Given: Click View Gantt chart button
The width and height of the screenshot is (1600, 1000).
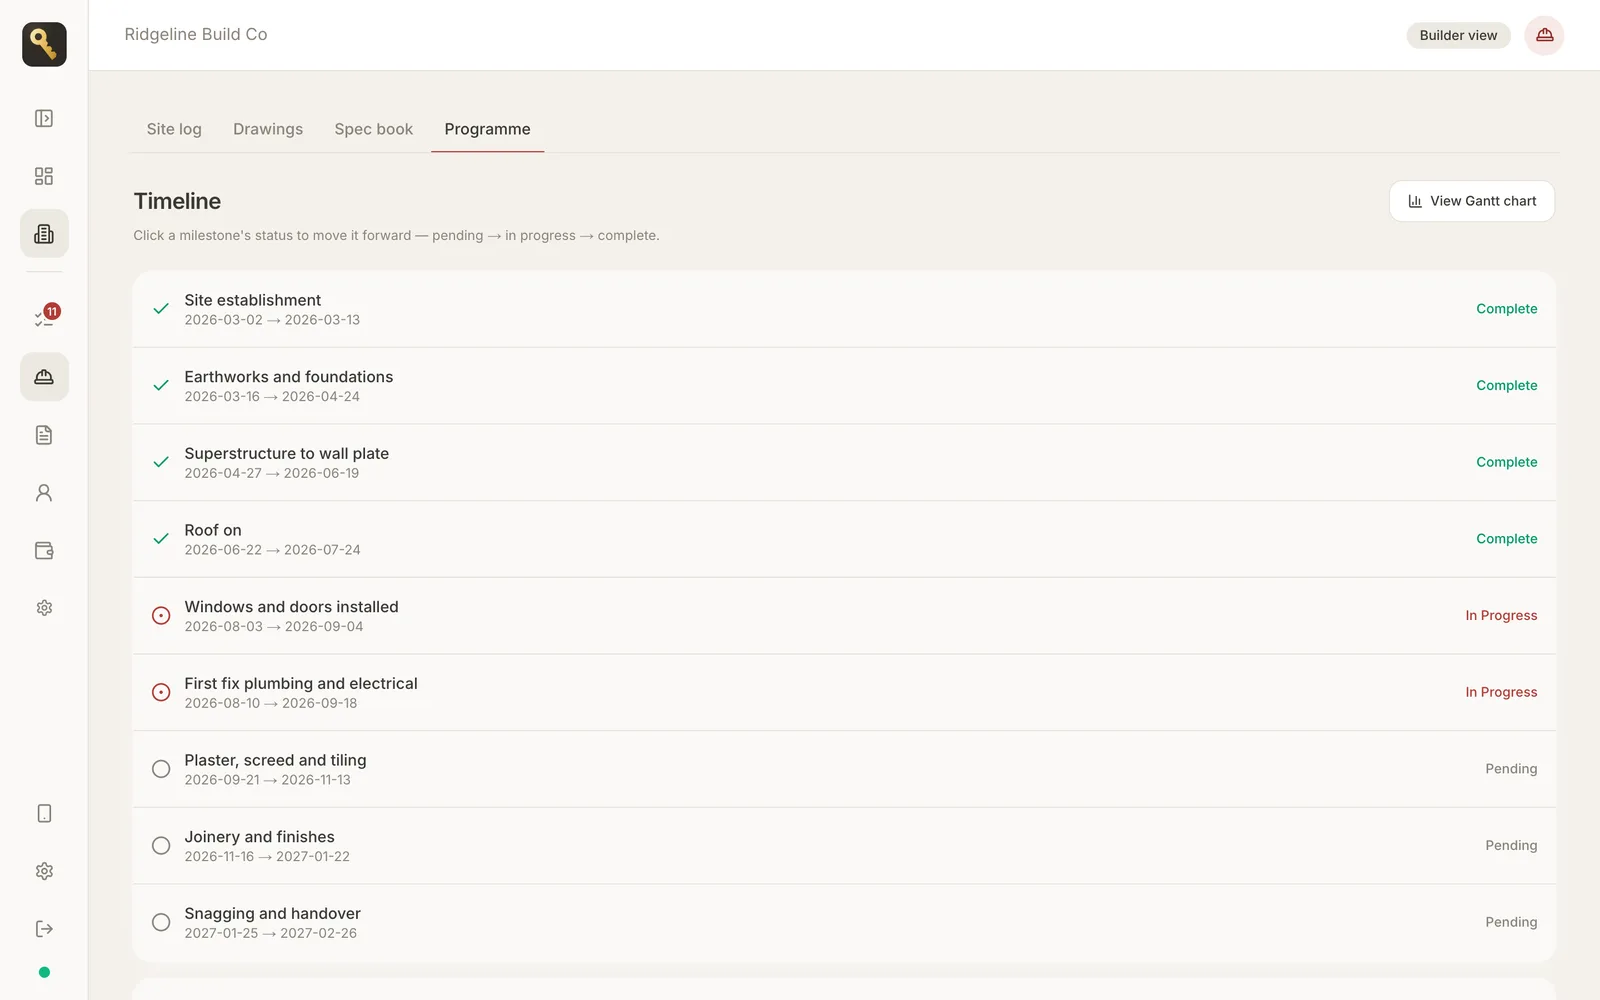Looking at the screenshot, I should click(x=1472, y=201).
